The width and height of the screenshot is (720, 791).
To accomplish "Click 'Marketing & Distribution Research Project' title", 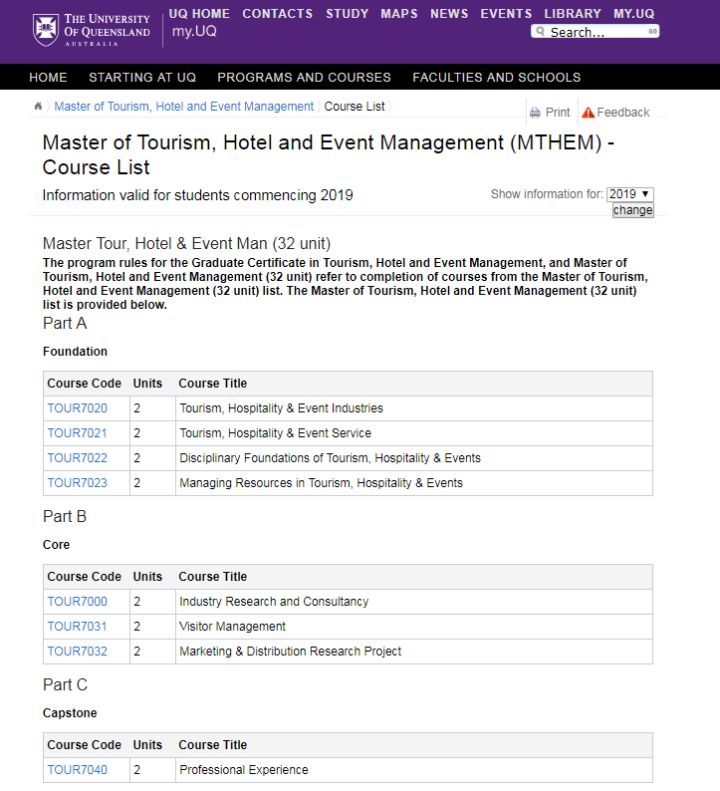I will pos(290,651).
